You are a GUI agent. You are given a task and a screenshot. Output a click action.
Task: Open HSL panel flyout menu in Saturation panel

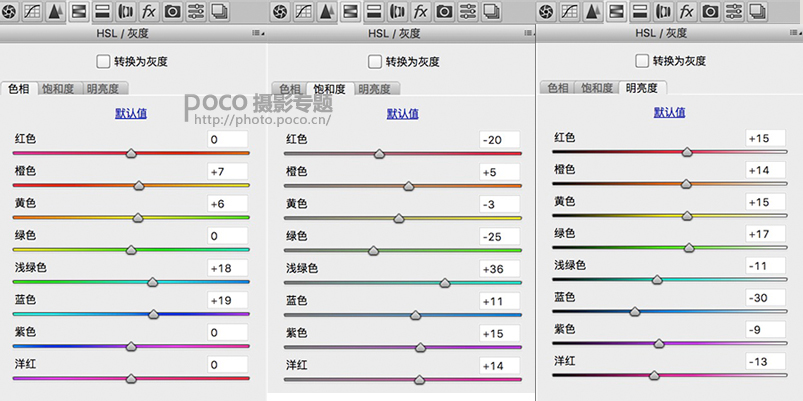[x=529, y=33]
